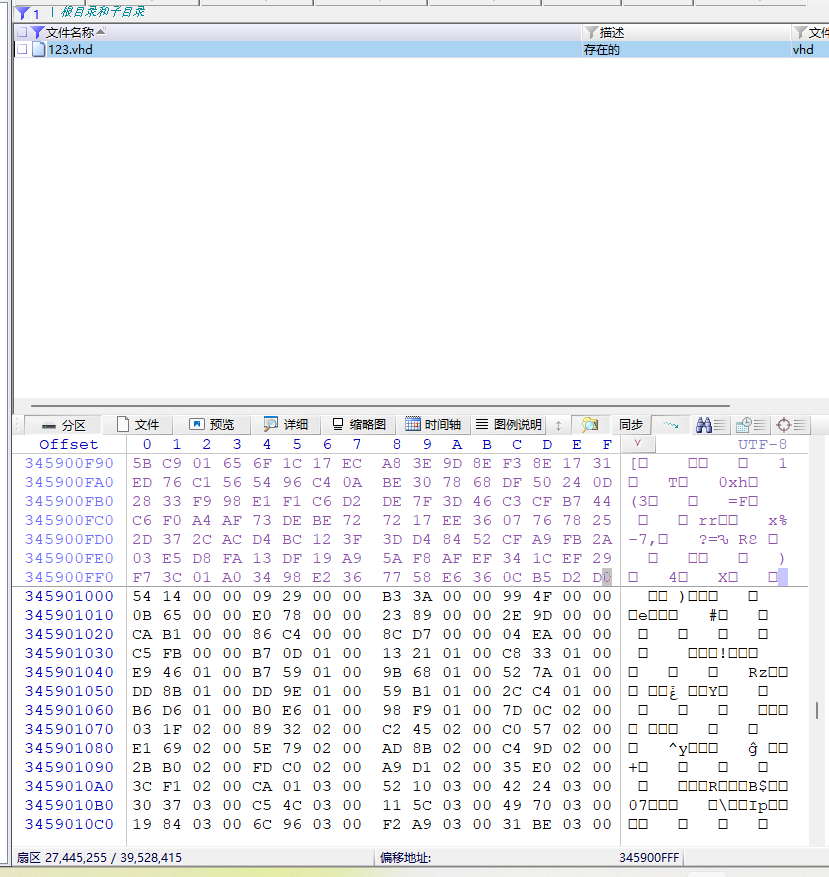Tick the select-all checkbox in file list header

point(22,32)
